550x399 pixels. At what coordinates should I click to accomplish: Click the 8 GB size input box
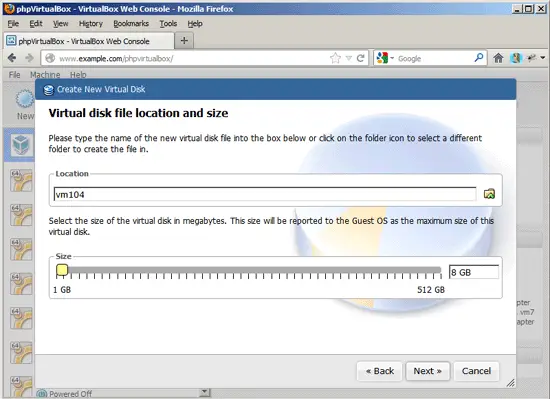(x=474, y=272)
